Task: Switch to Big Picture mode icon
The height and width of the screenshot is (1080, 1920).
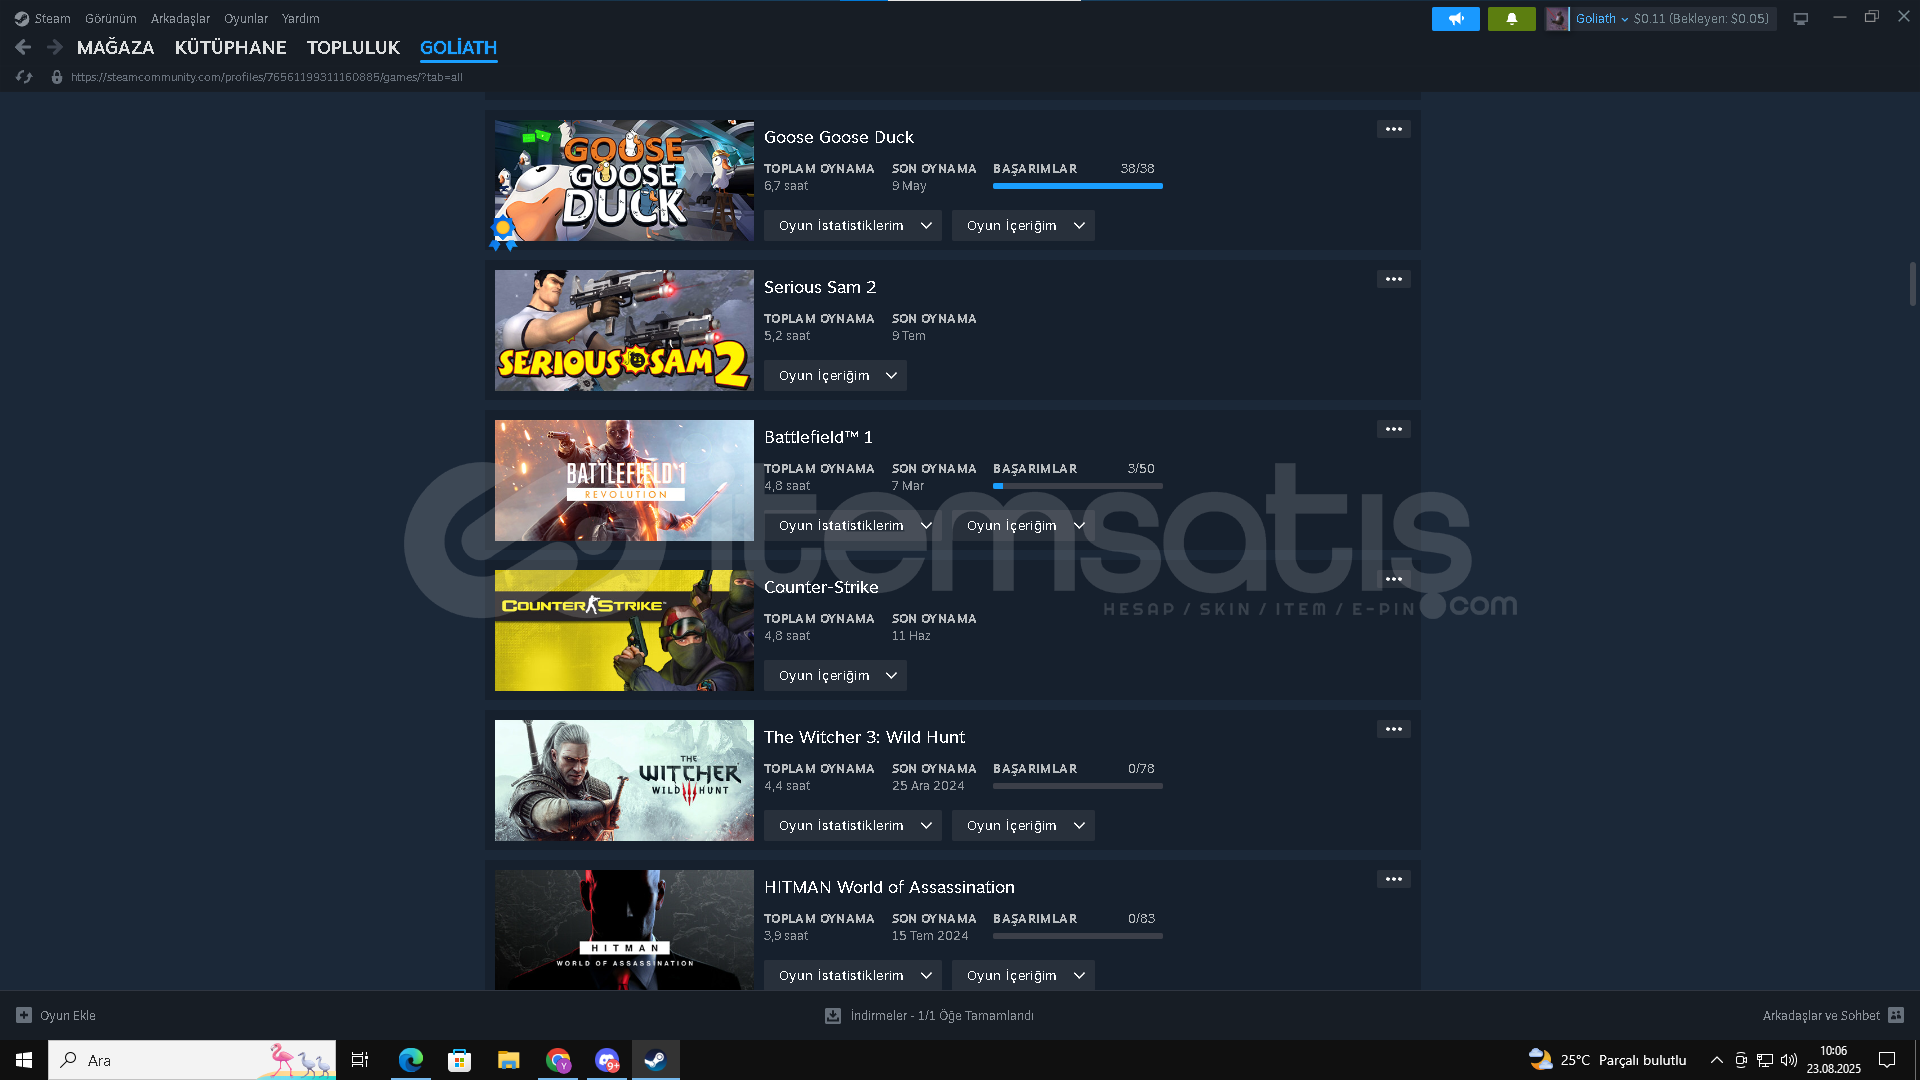Action: coord(1800,18)
